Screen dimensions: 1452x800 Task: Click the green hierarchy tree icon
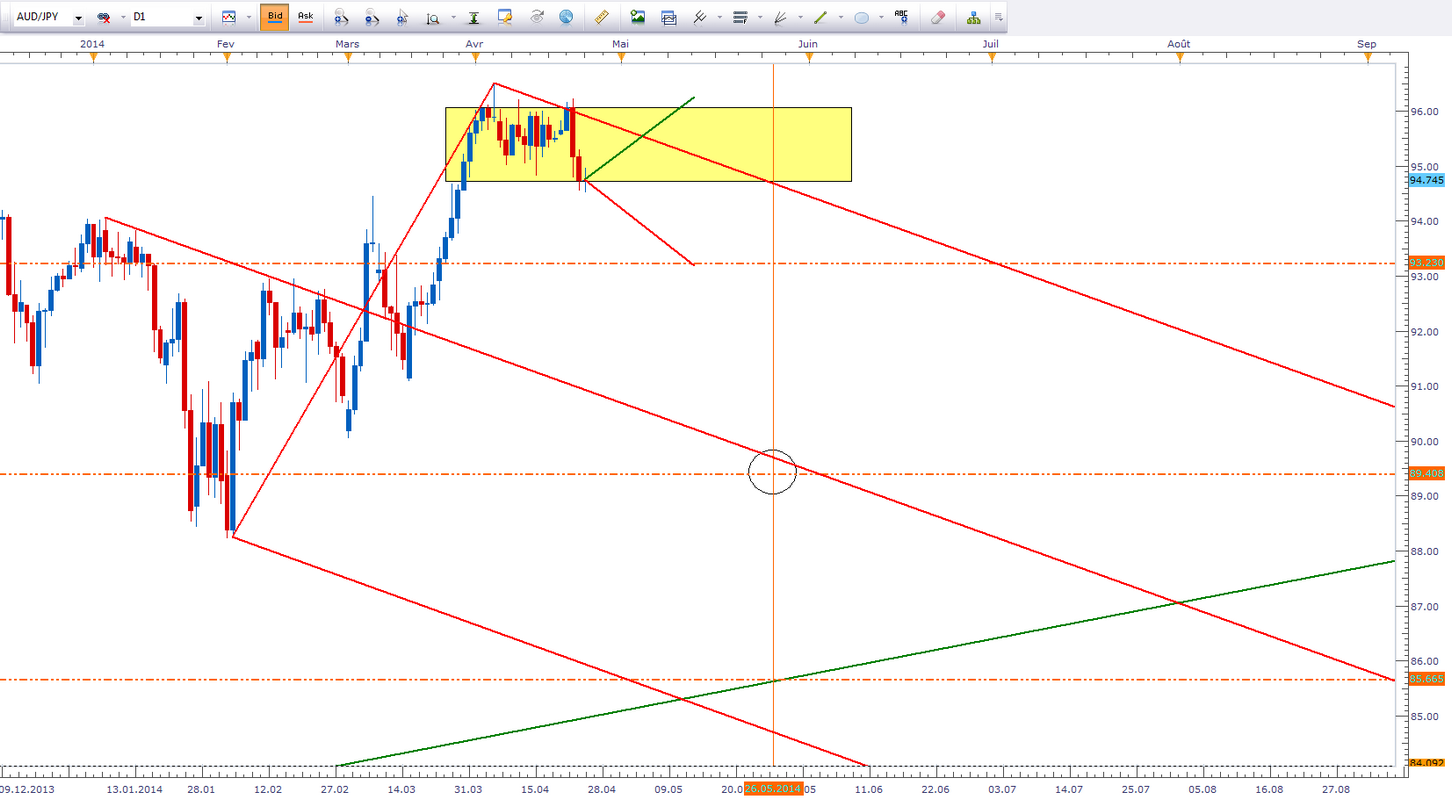(974, 17)
